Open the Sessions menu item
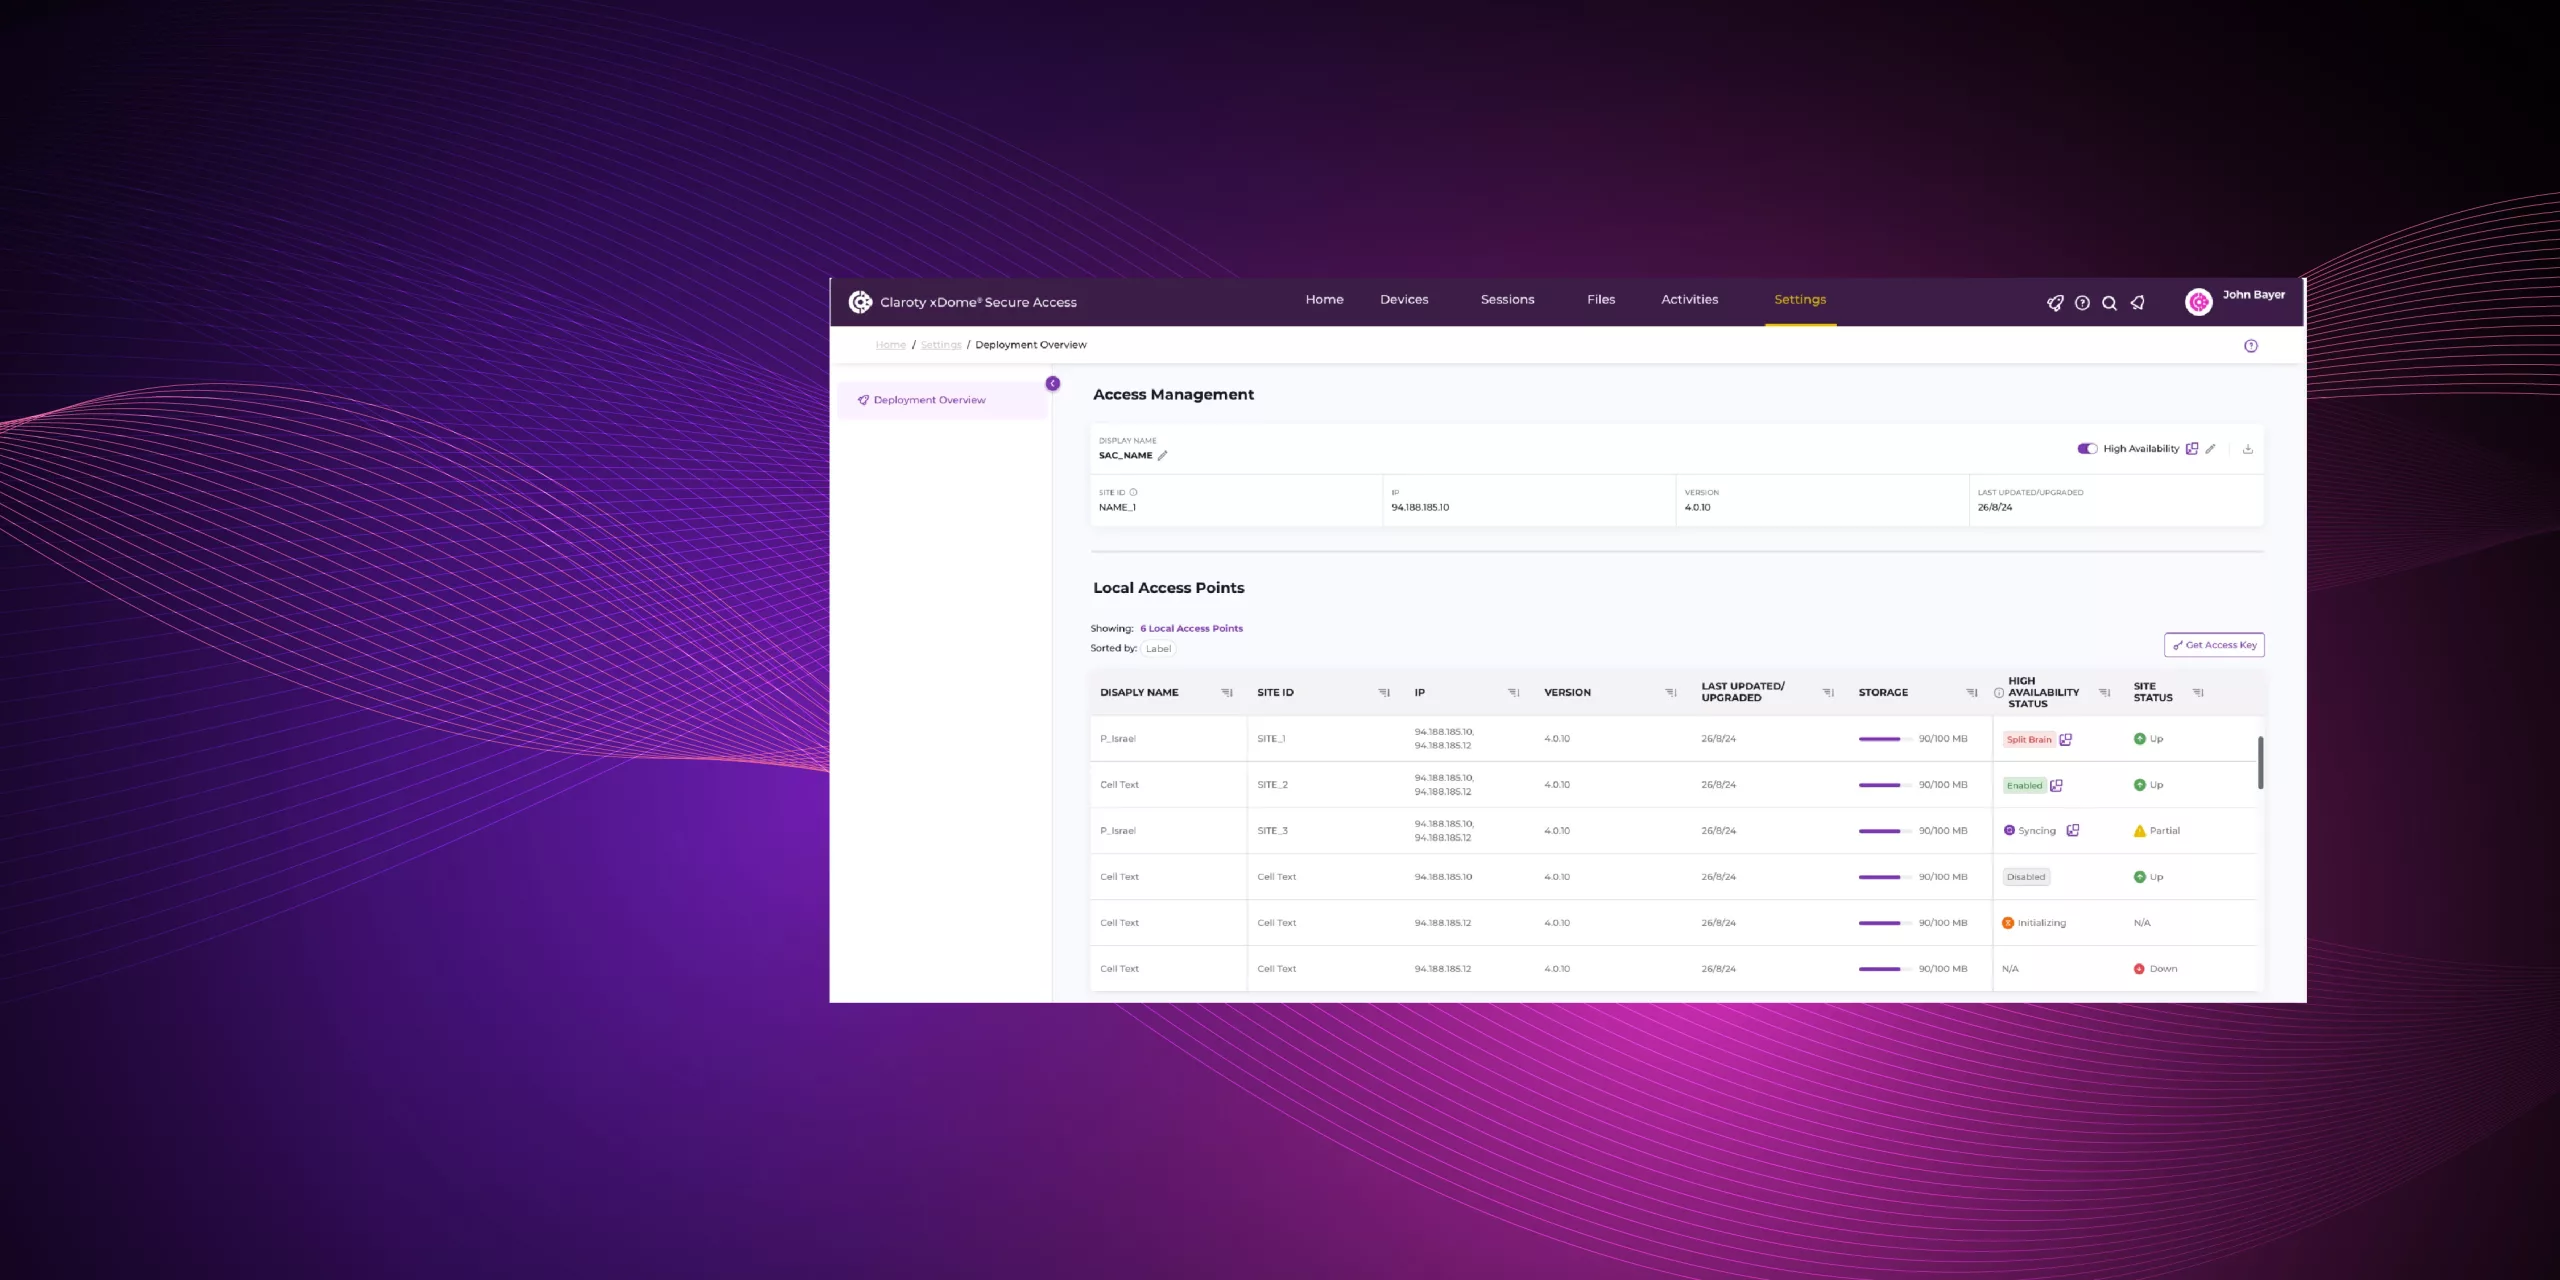This screenshot has width=2560, height=1280. click(1507, 300)
